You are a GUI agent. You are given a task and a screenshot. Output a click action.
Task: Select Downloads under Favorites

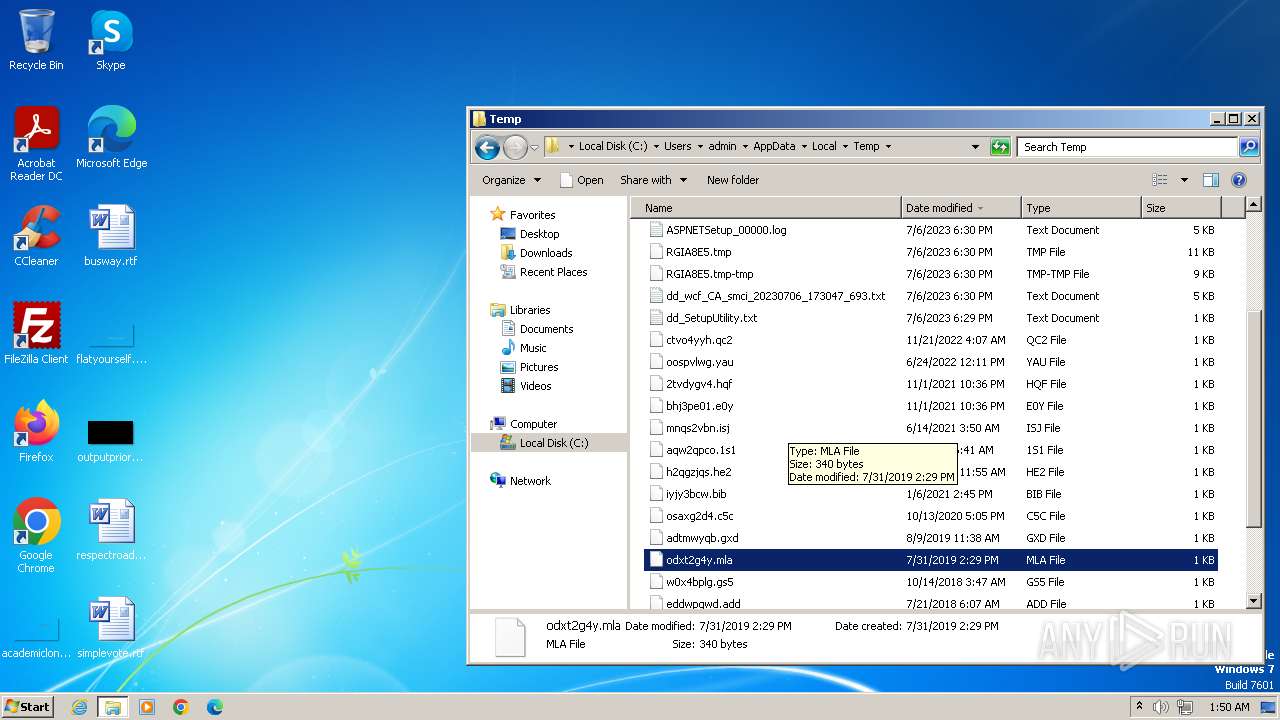(x=545, y=253)
